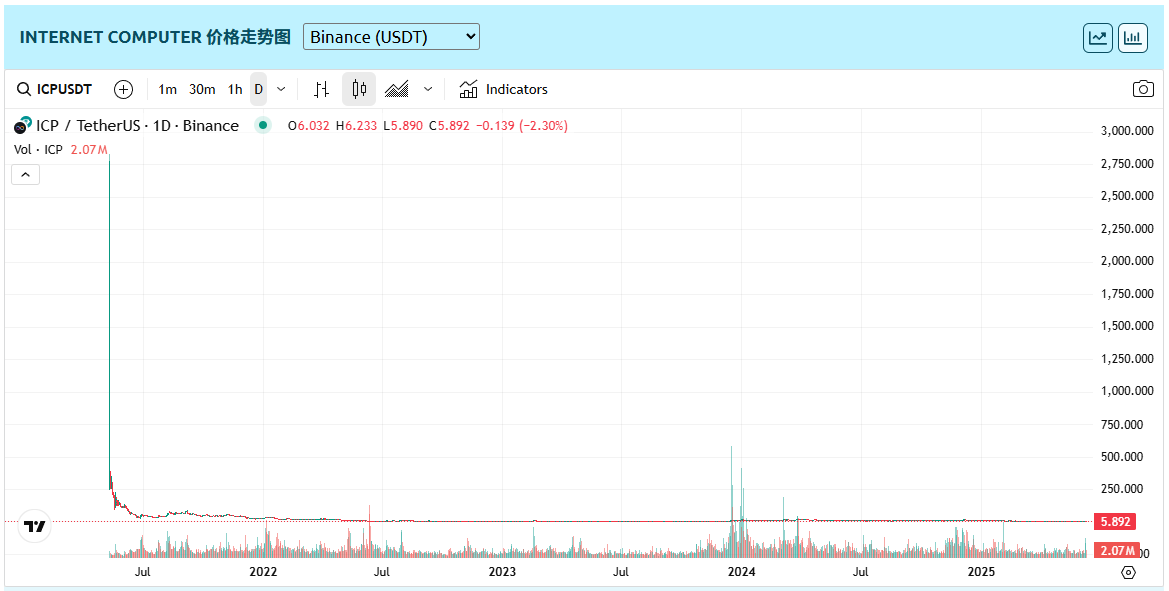1169x591 pixels.
Task: Toggle the green market status dot
Action: pos(263,125)
